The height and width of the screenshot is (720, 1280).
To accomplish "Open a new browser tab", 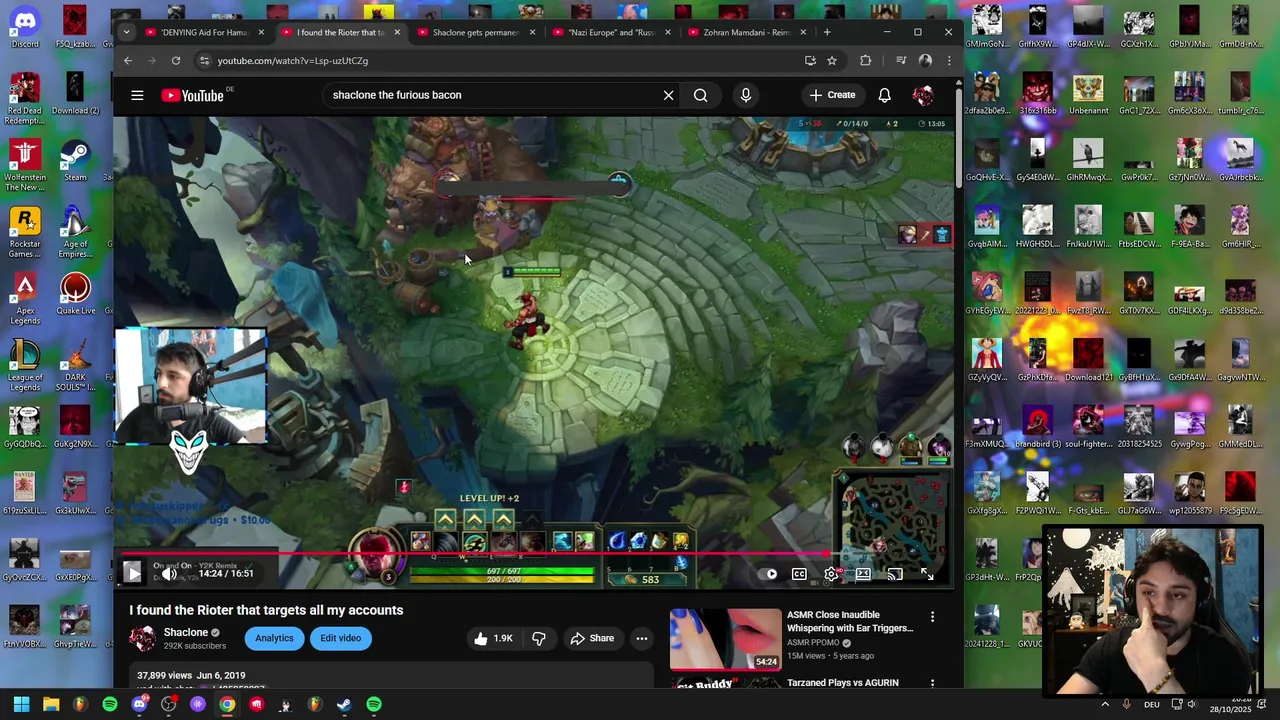I will (826, 32).
